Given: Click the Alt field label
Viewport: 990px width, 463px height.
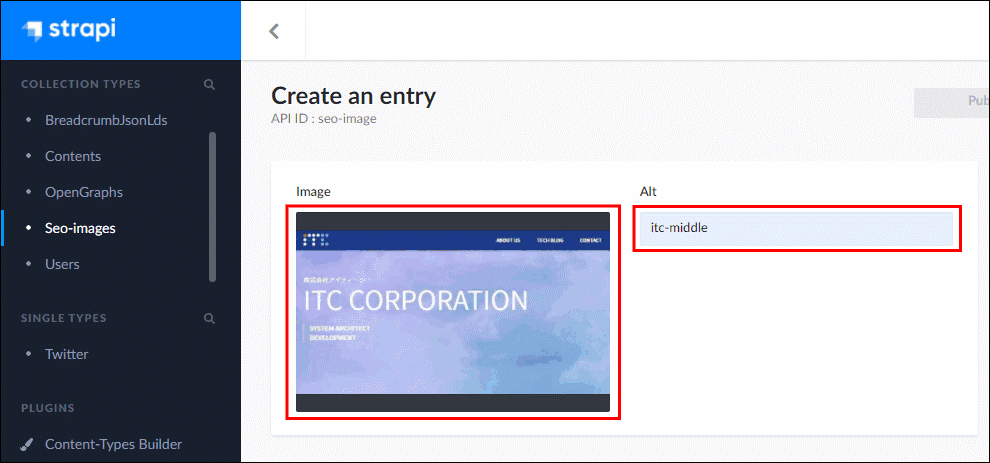Looking at the screenshot, I should tap(648, 192).
